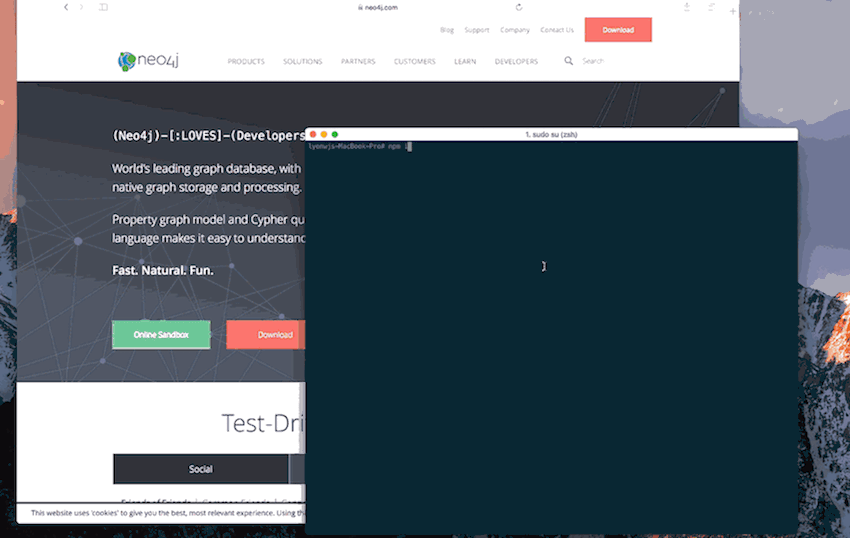Go forward using Safari's forward arrow

tap(81, 7)
